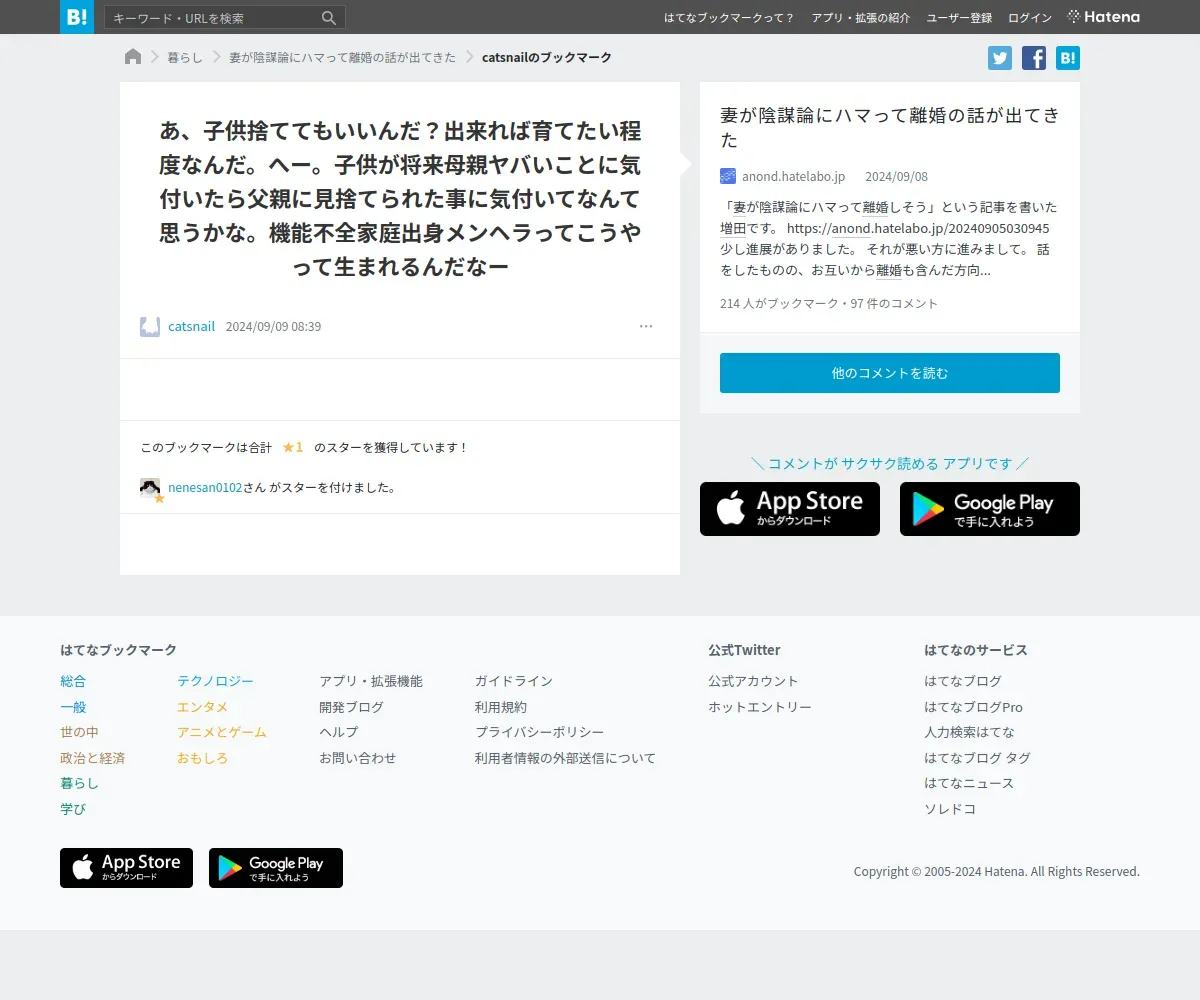Click the anond.hatelabo.jp favicon

pyautogui.click(x=728, y=176)
